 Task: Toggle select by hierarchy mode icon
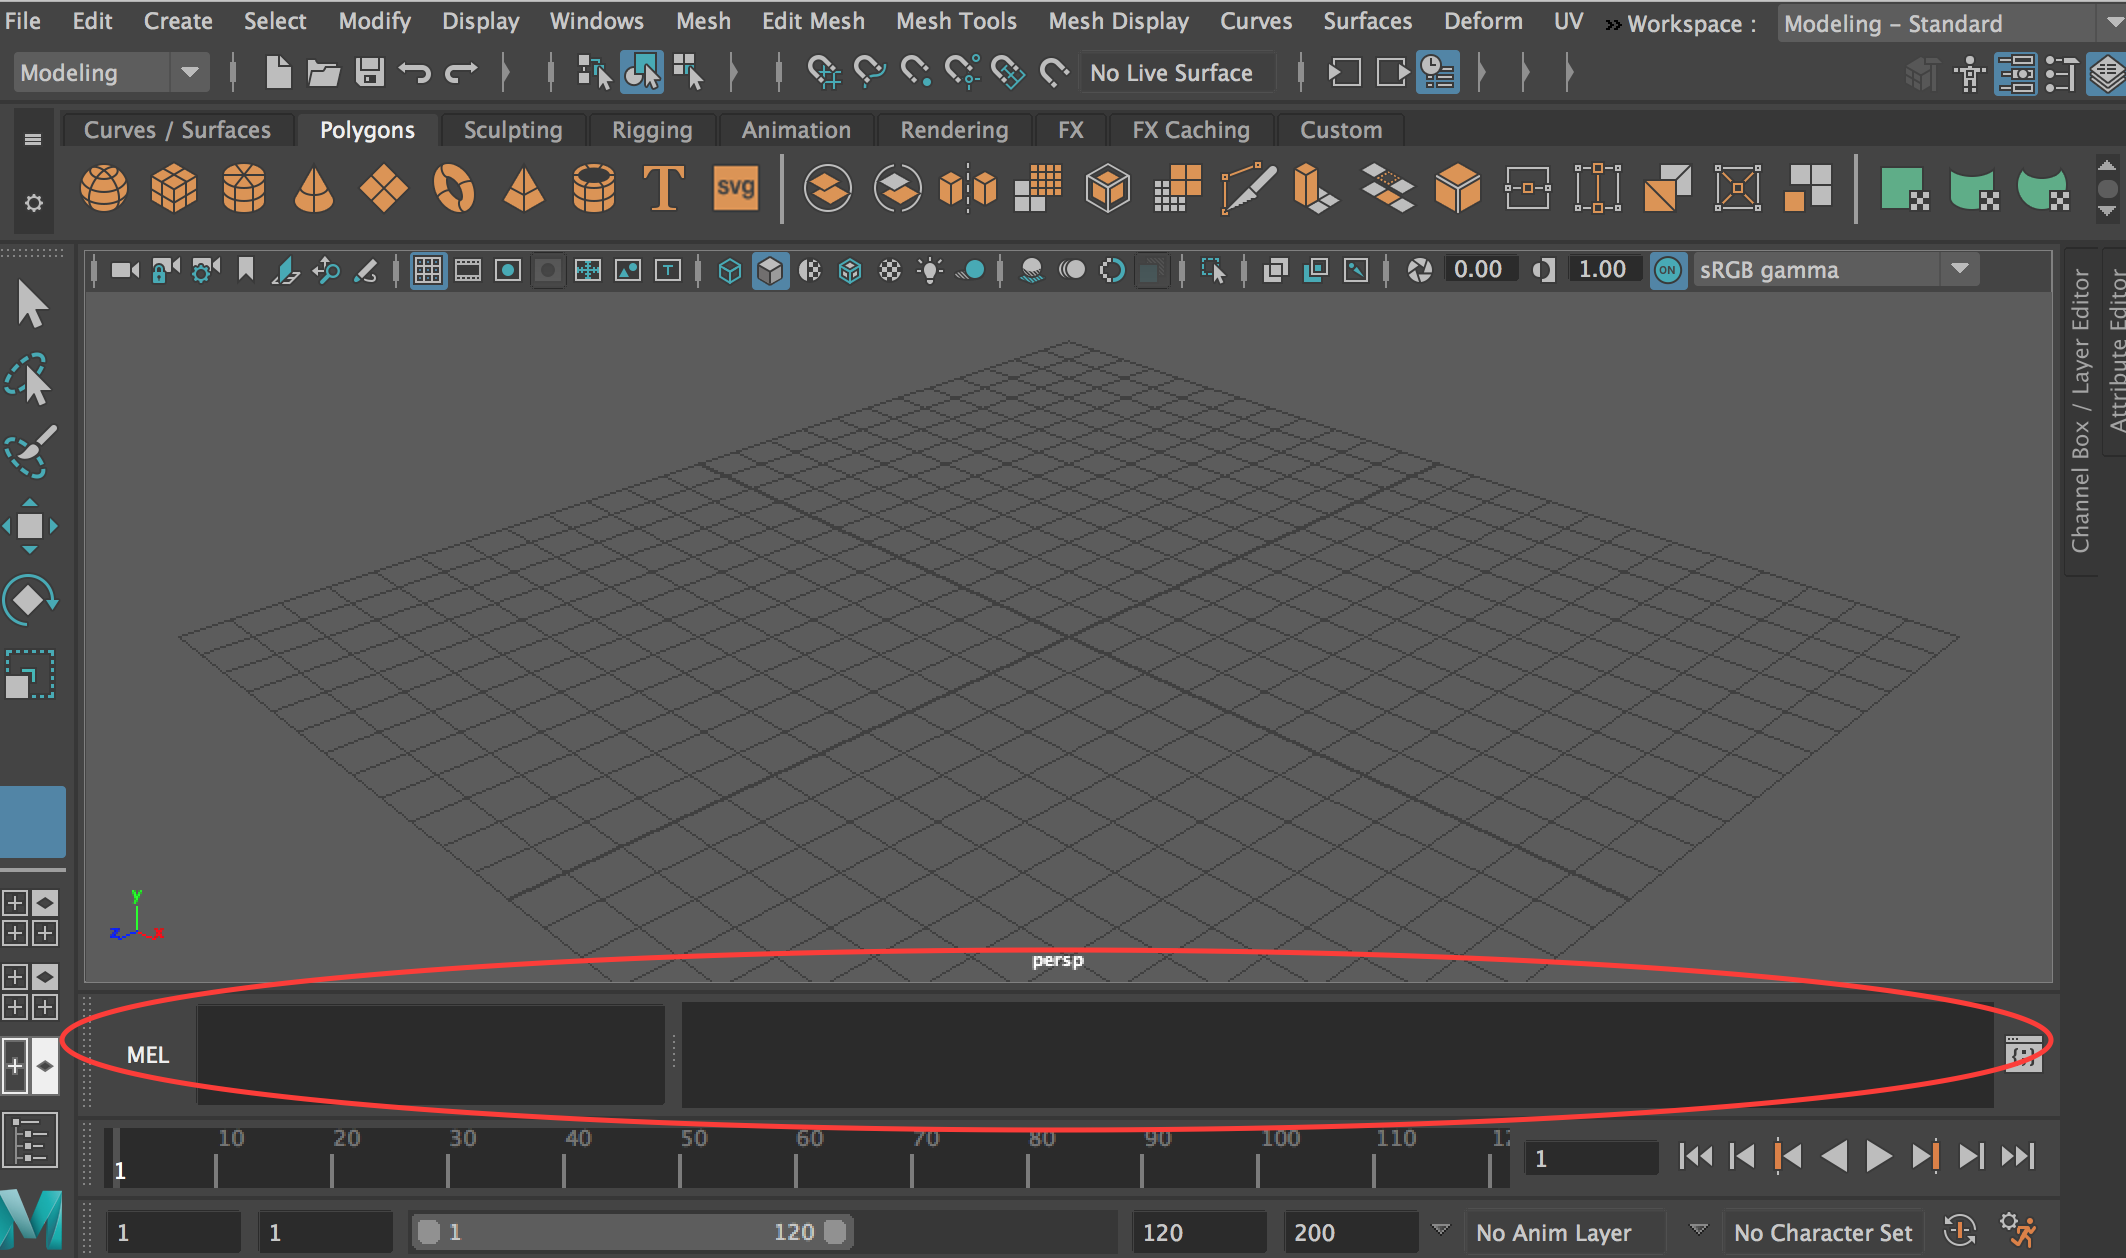click(594, 72)
